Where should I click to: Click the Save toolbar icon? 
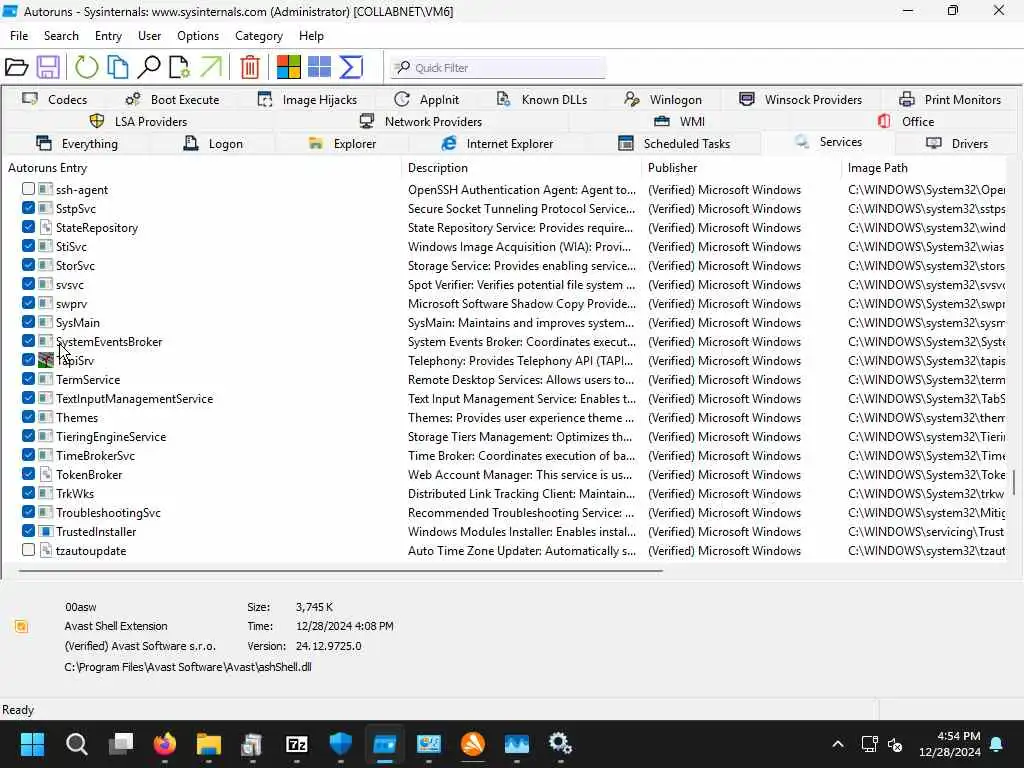pos(48,67)
